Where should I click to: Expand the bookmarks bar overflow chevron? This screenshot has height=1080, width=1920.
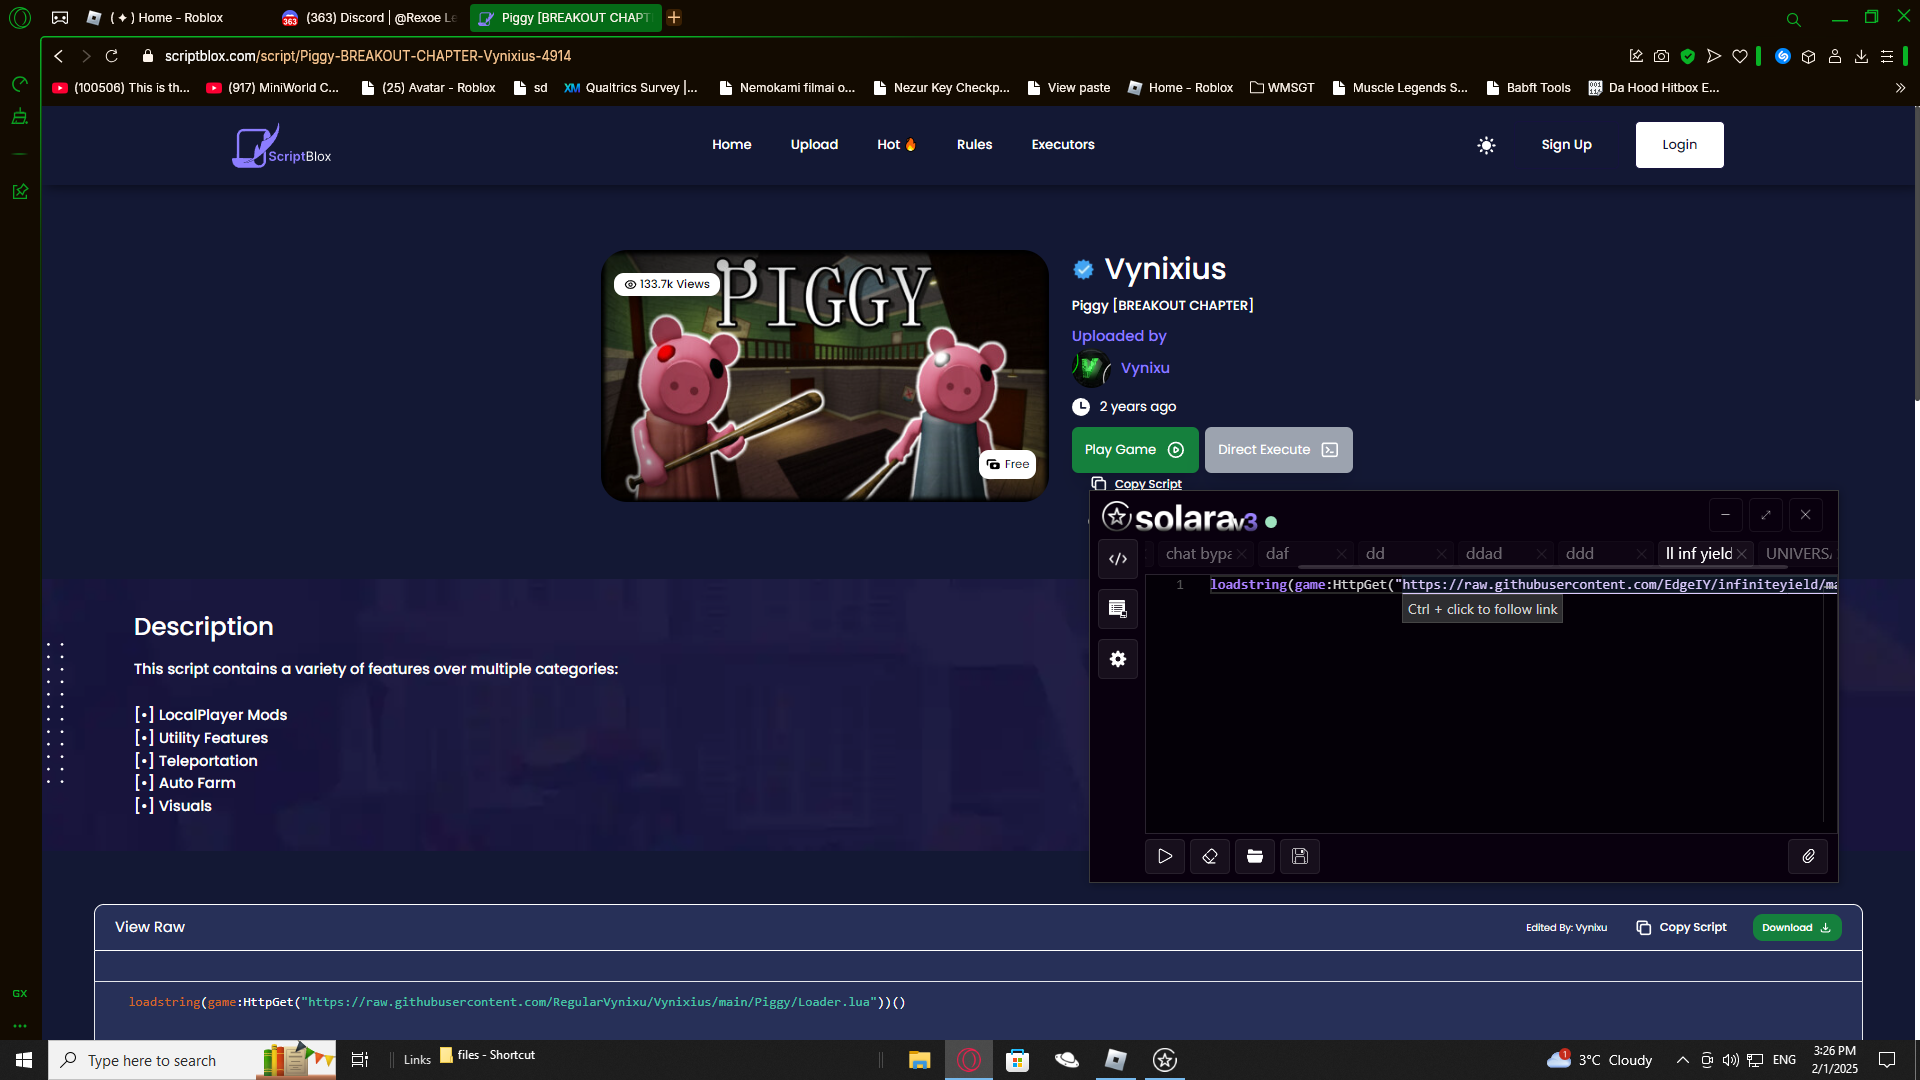tap(1900, 88)
